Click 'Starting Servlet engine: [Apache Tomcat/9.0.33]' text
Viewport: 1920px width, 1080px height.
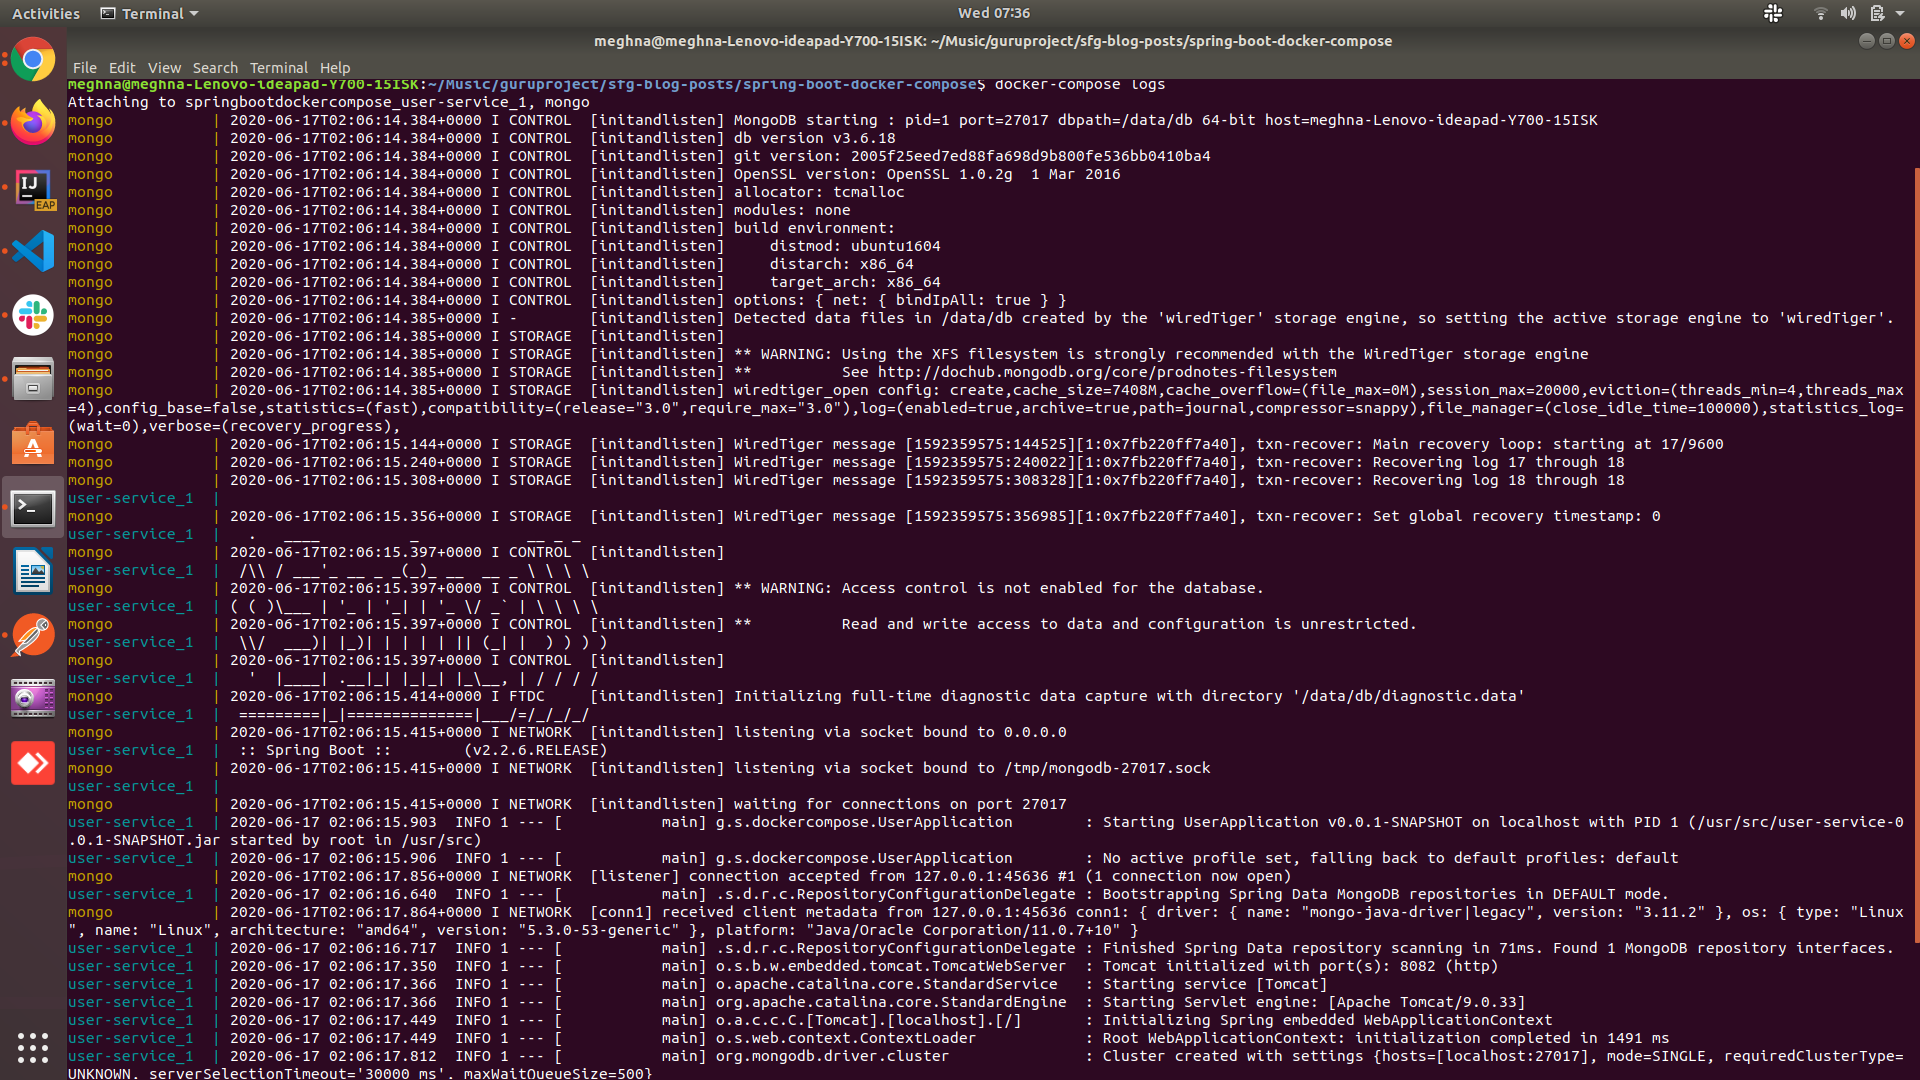(1314, 1002)
